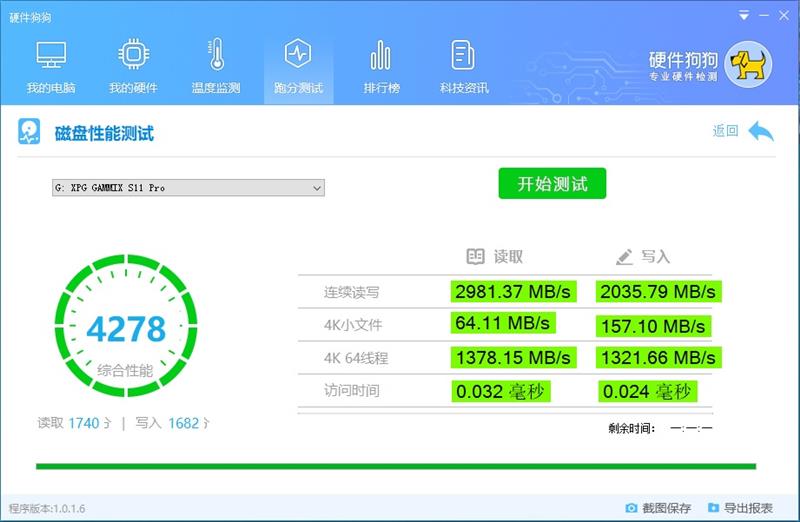
Task: Click the 读取 column header text
Action: pyautogui.click(x=508, y=256)
